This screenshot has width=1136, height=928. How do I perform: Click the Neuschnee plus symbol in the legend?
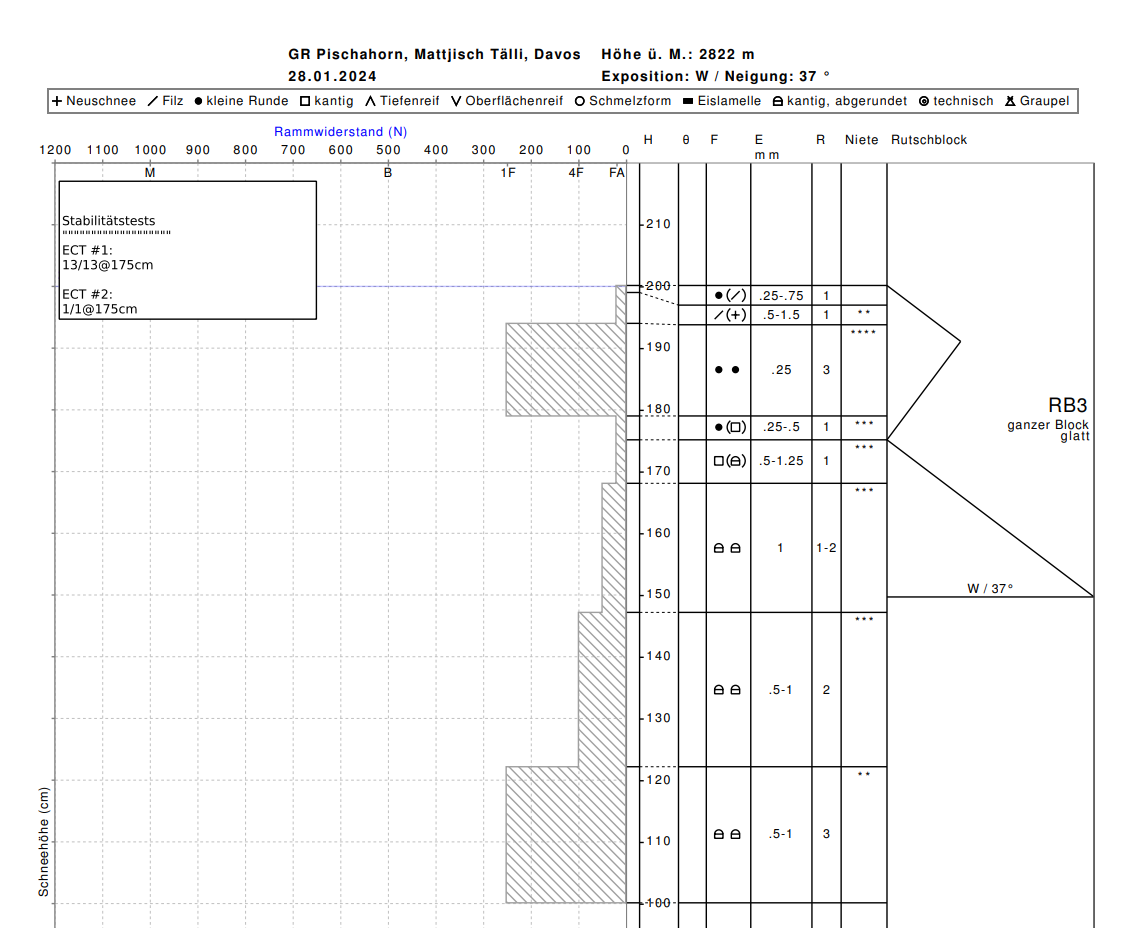coord(57,101)
